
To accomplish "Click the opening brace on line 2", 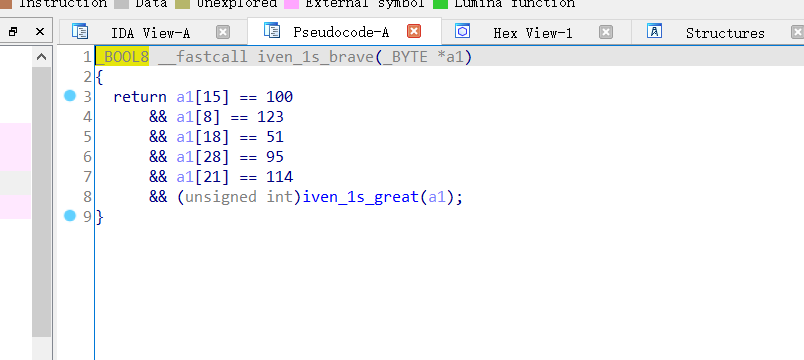I will point(99,77).
